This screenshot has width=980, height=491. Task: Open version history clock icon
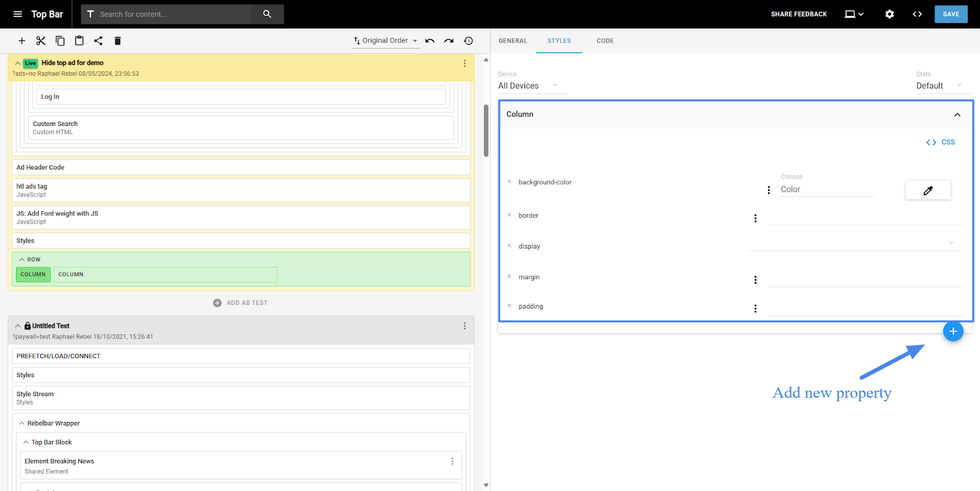tap(468, 41)
